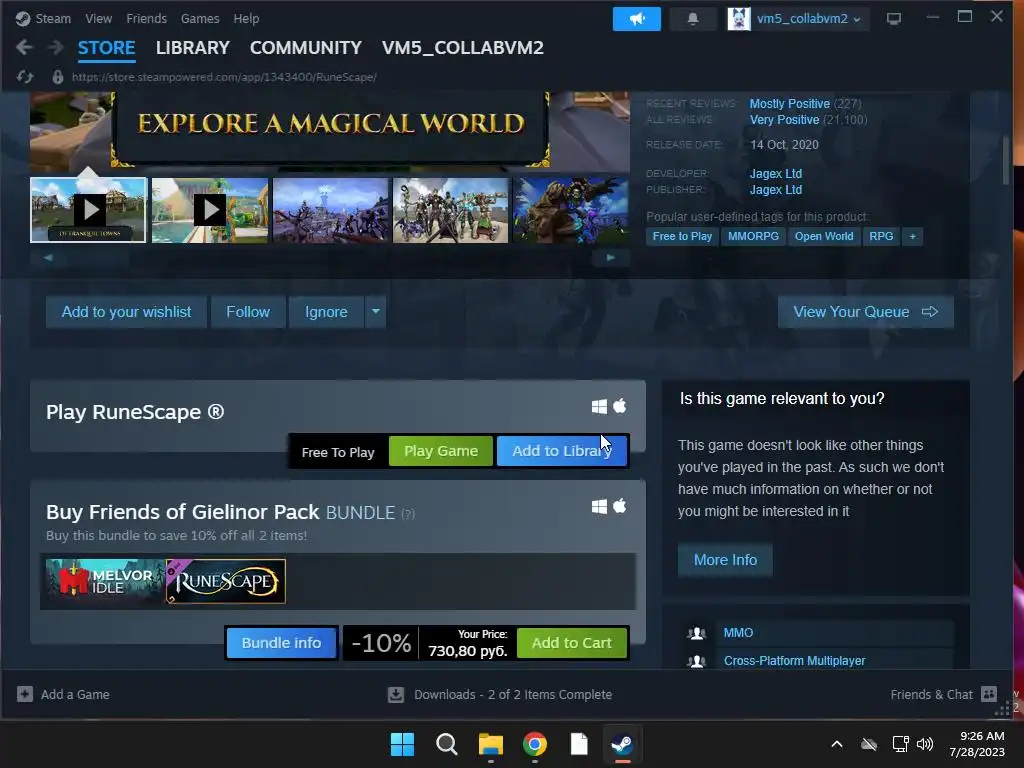Click the Cross-Platform Multiplayer people icon
Viewport: 1024px width, 768px height.
pos(696,660)
